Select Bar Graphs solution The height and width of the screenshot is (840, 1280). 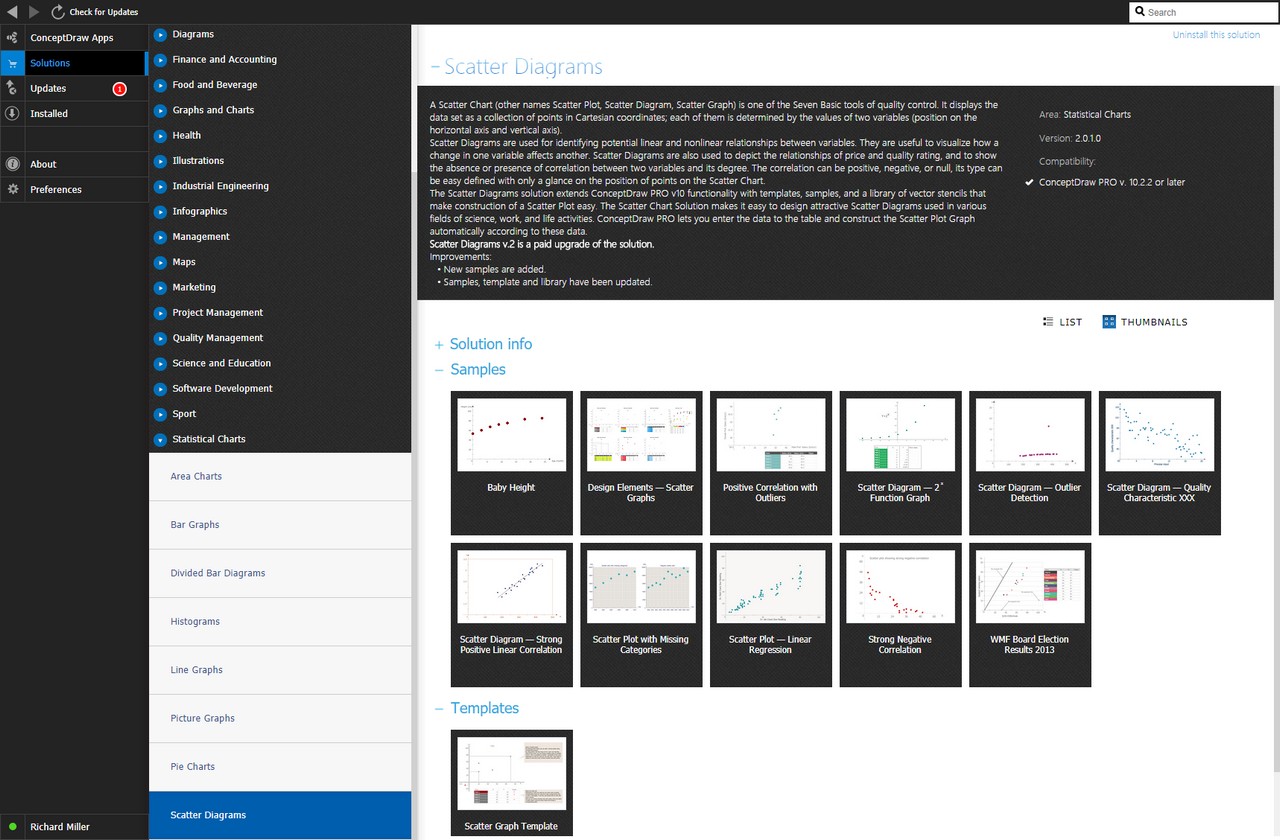click(280, 525)
